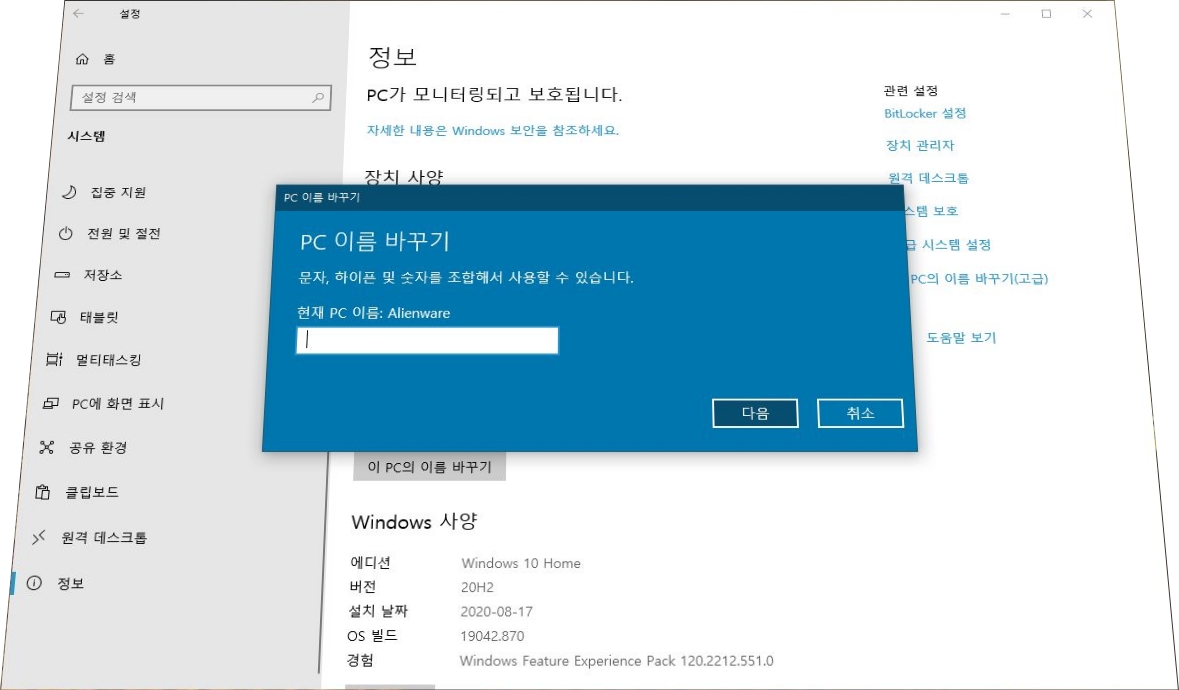Click the 전원 및 절전 power icon
The image size is (1179, 690).
(x=65, y=234)
